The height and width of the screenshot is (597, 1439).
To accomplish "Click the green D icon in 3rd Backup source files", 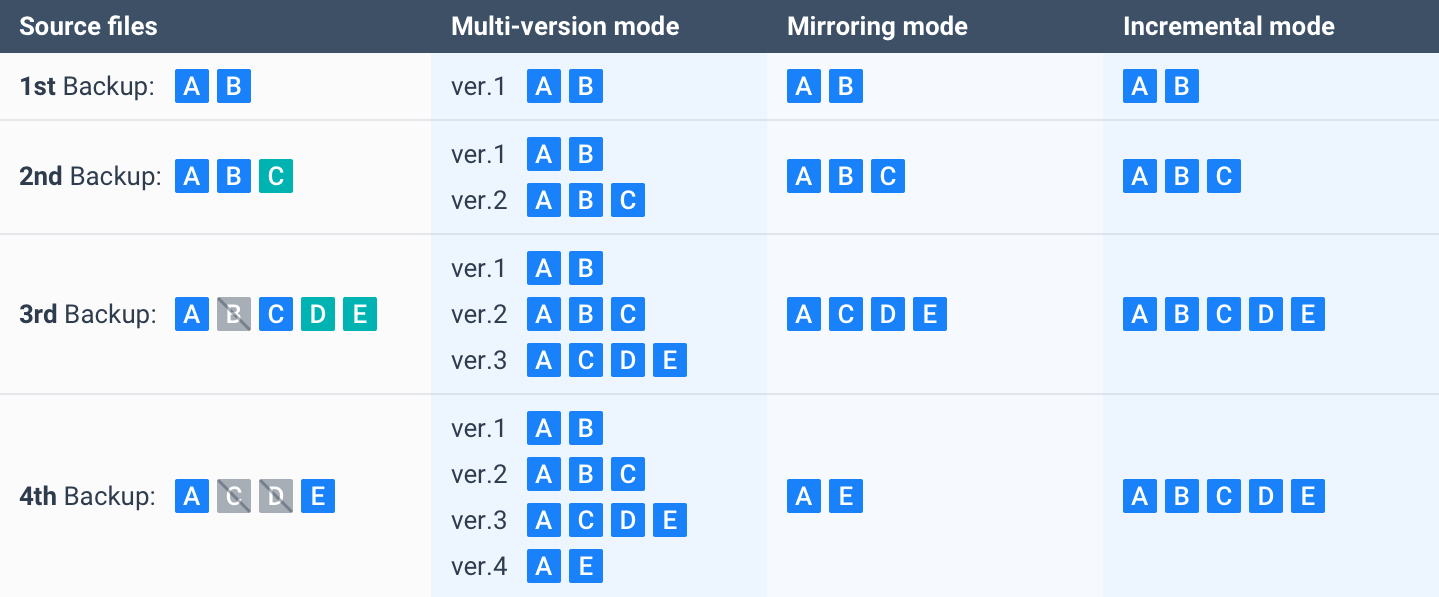I will click(317, 315).
